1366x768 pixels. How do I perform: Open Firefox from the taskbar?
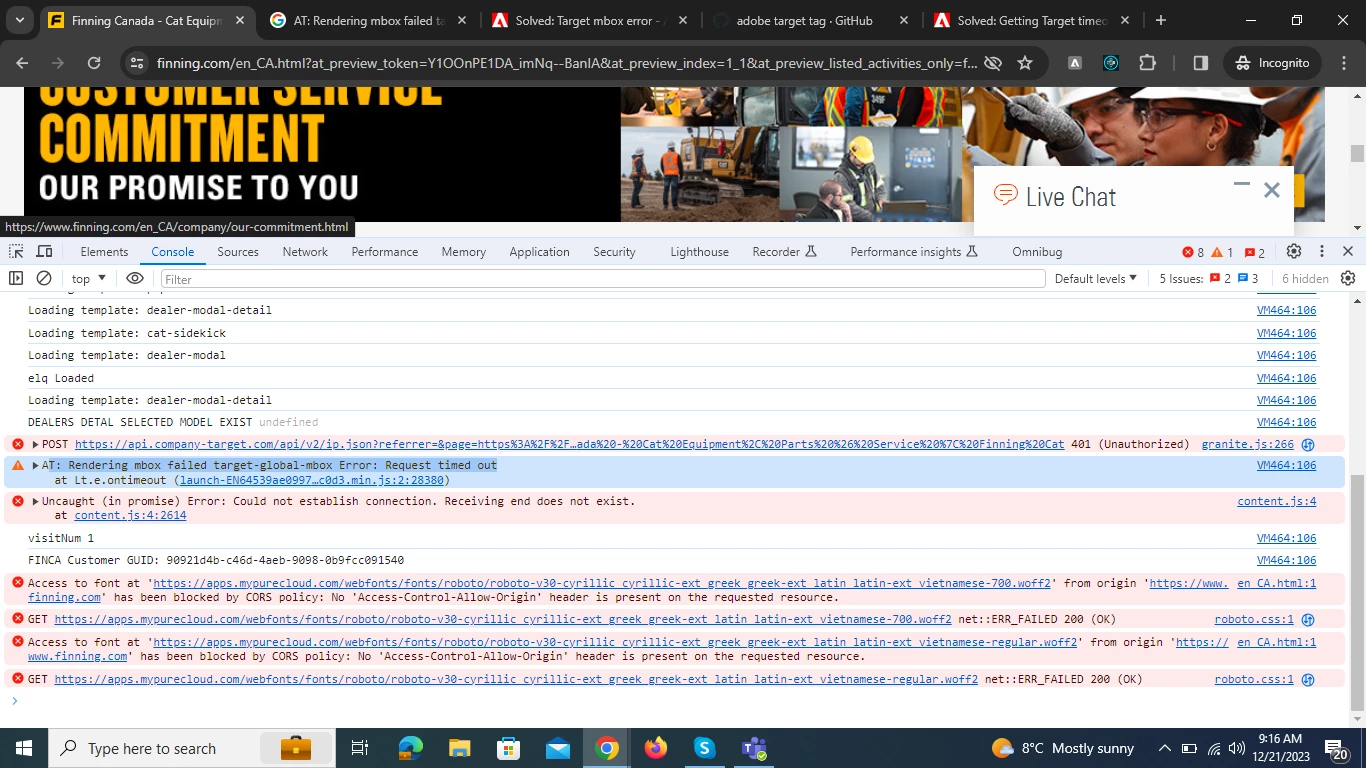pyautogui.click(x=656, y=748)
